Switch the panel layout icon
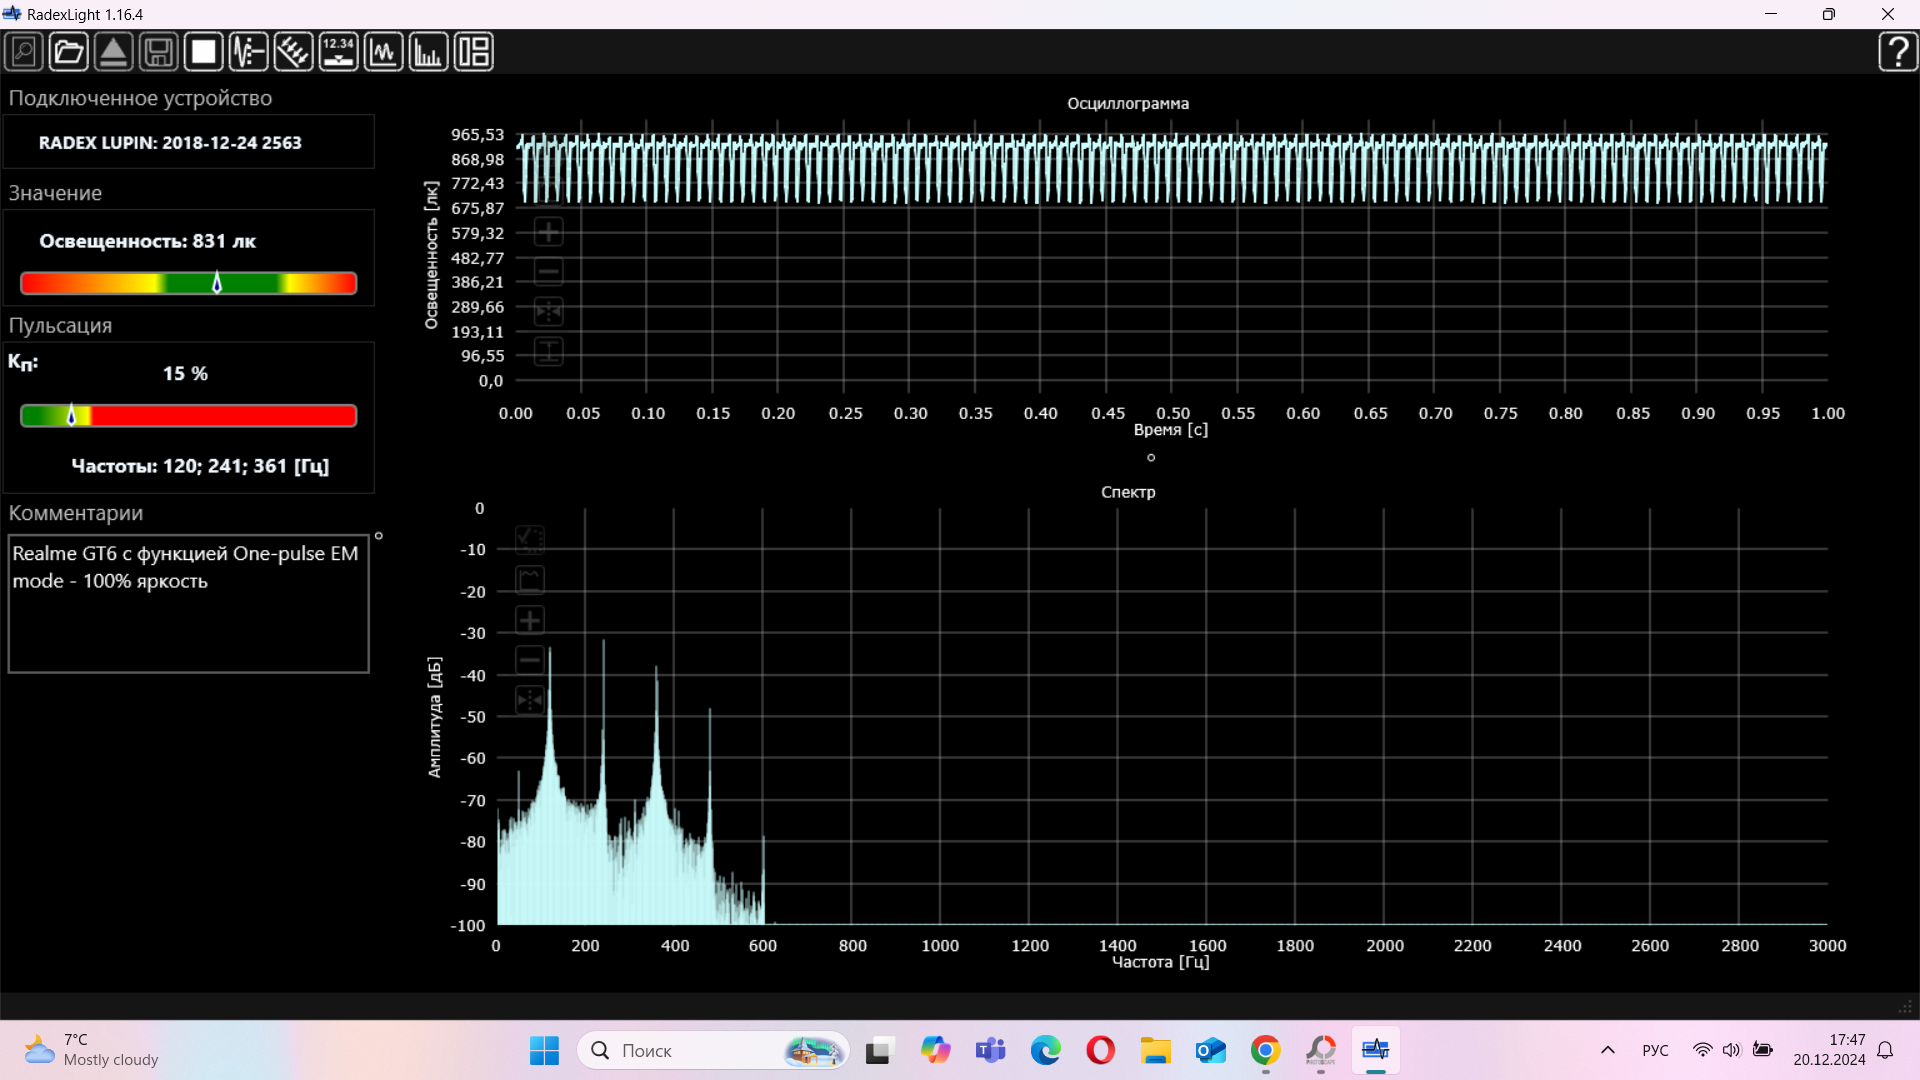The image size is (1920, 1080). pyautogui.click(x=473, y=52)
